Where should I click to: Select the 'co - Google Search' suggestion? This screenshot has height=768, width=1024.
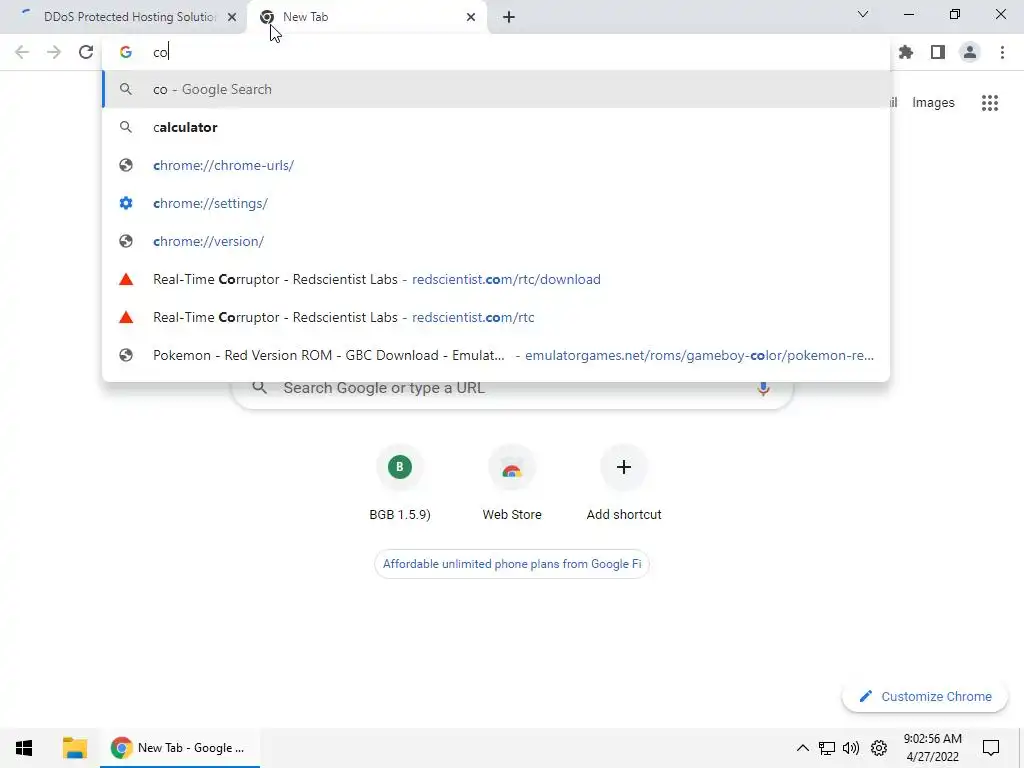(496, 89)
